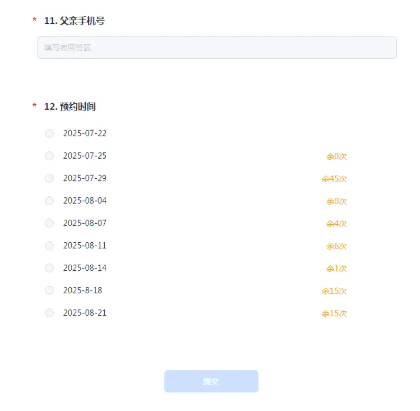The height and width of the screenshot is (411, 420).
Task: Select the 2025-08-21 radio button
Action: click(x=49, y=313)
